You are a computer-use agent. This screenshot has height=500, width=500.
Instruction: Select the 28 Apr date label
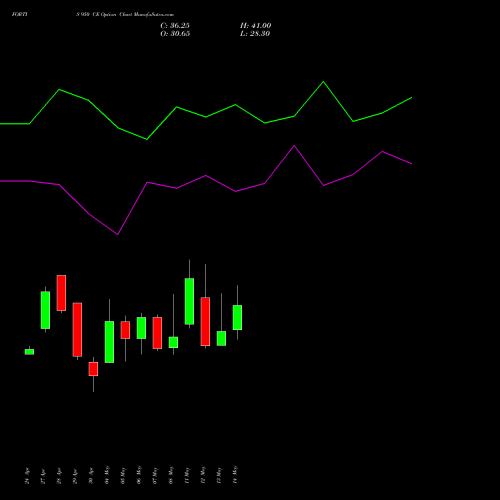tap(59, 476)
